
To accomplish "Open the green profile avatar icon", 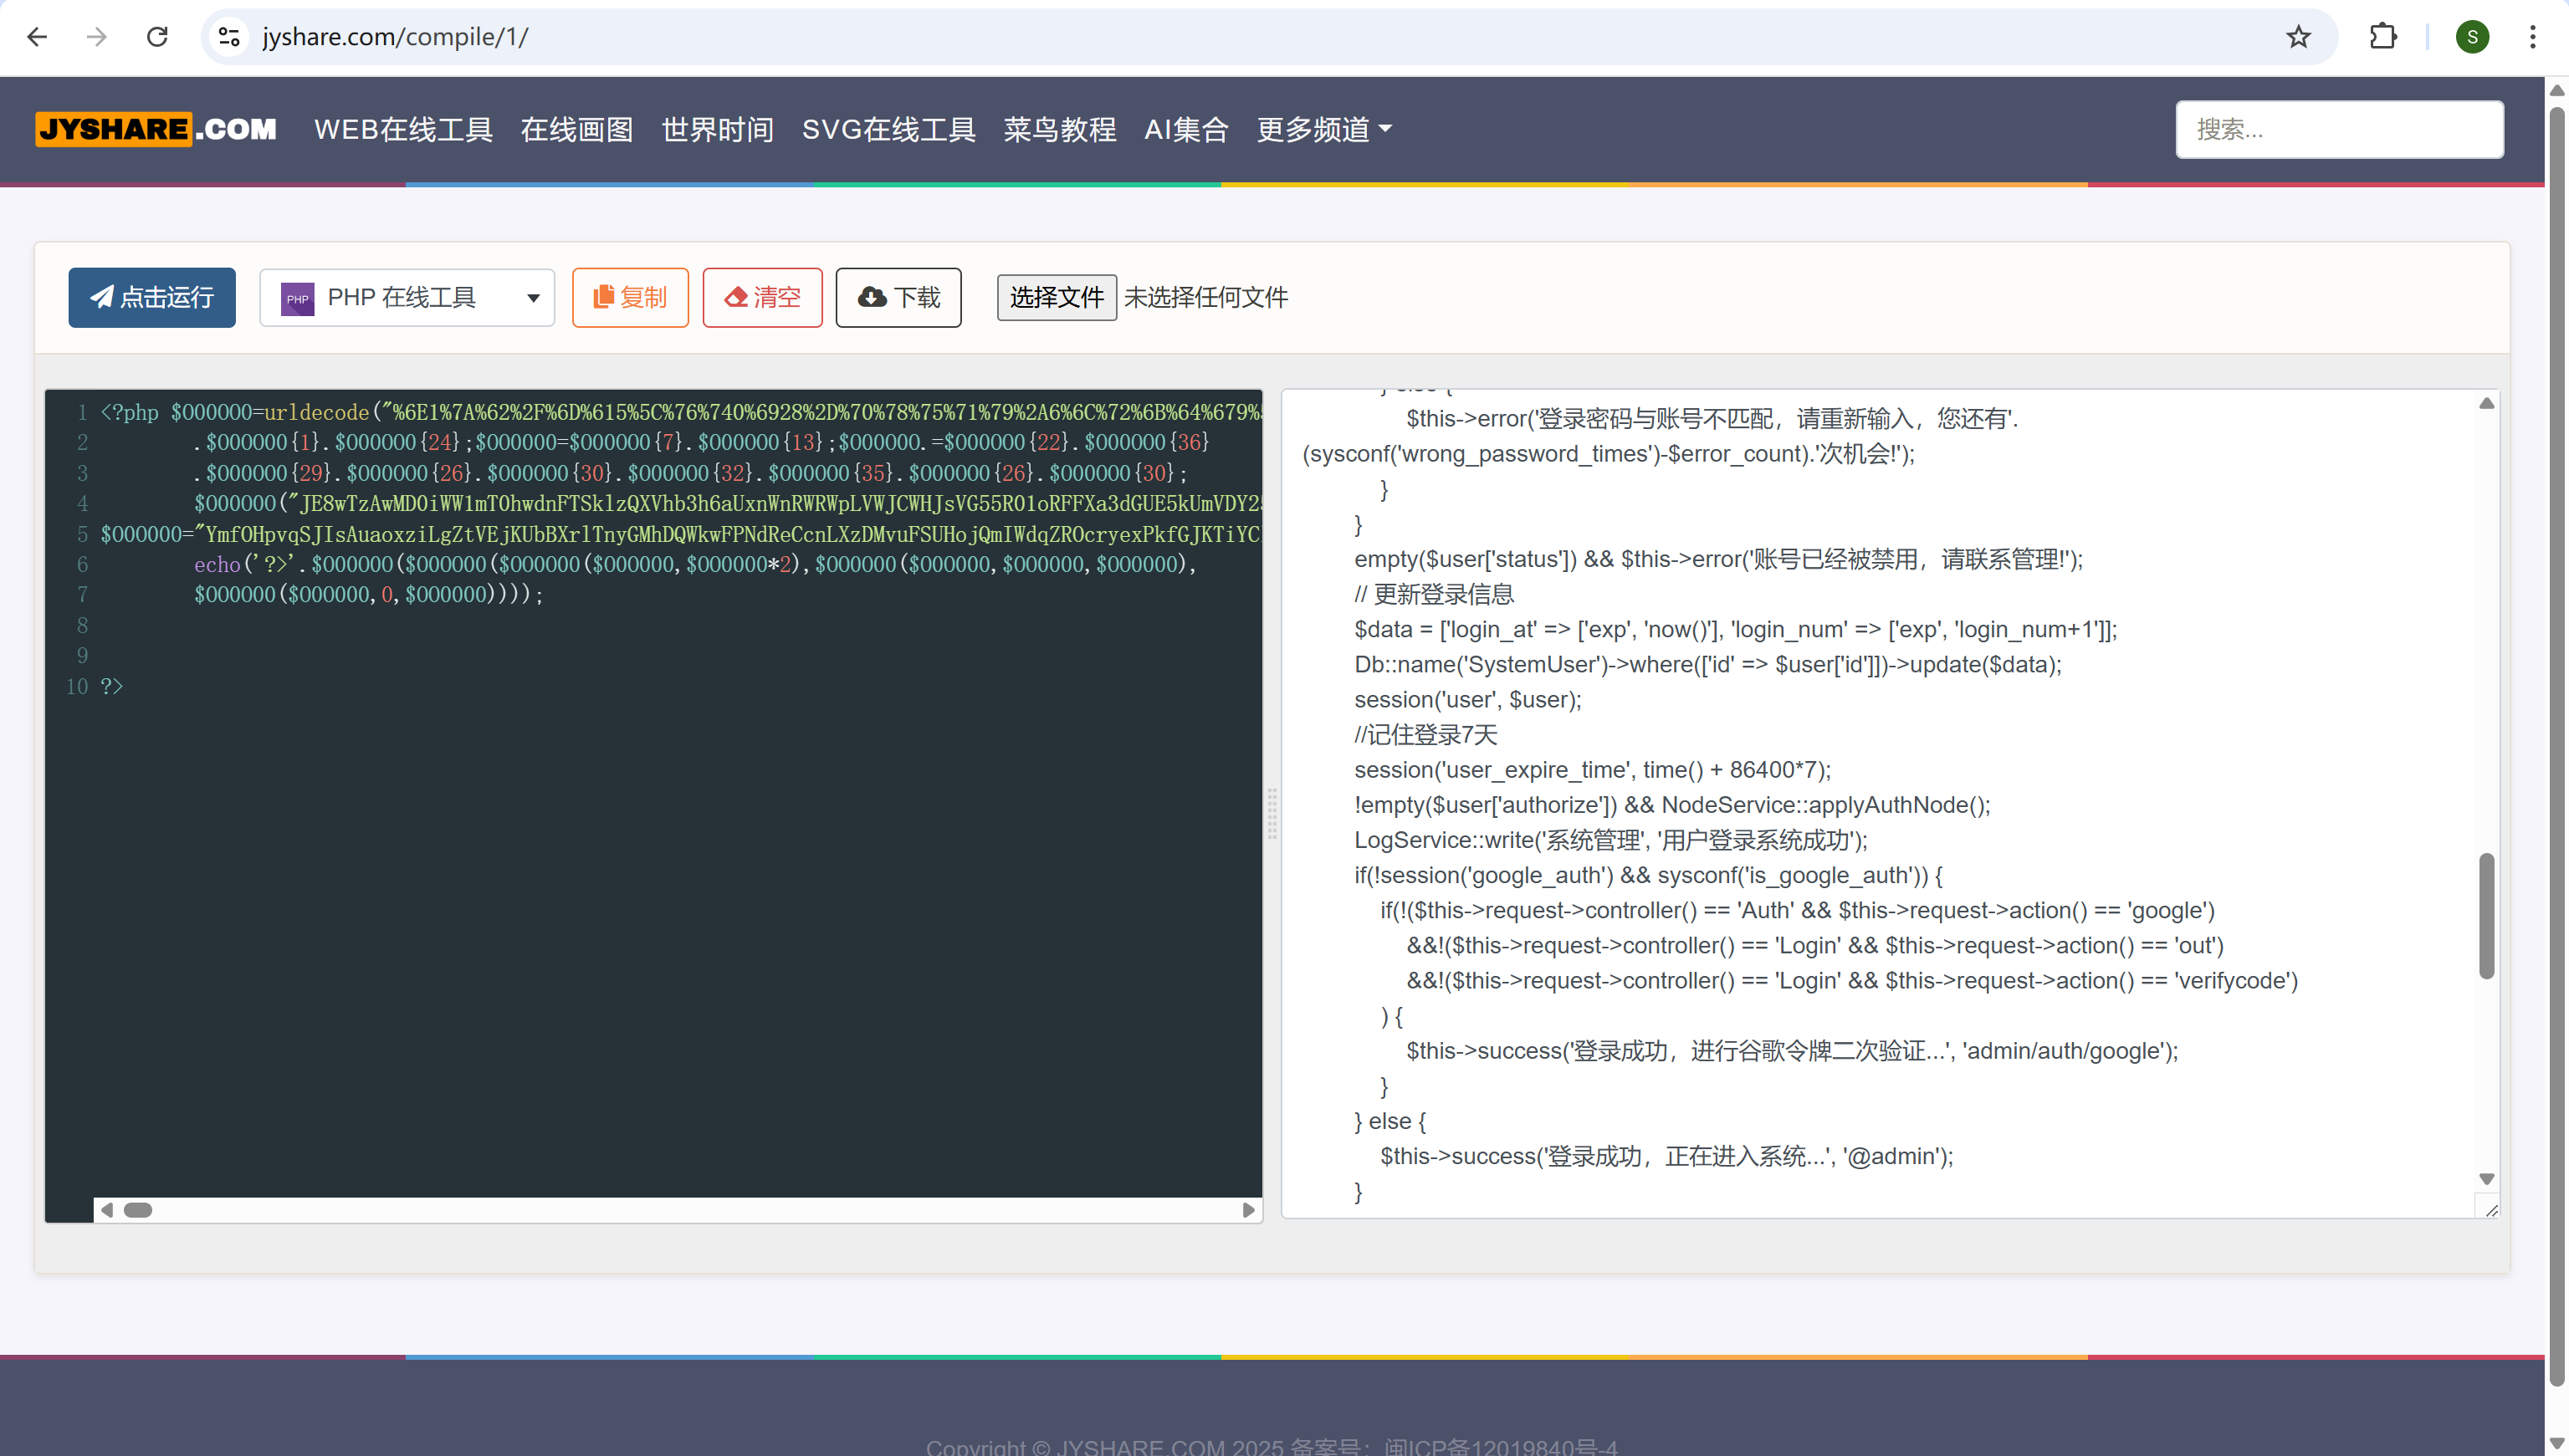I will click(x=2472, y=37).
